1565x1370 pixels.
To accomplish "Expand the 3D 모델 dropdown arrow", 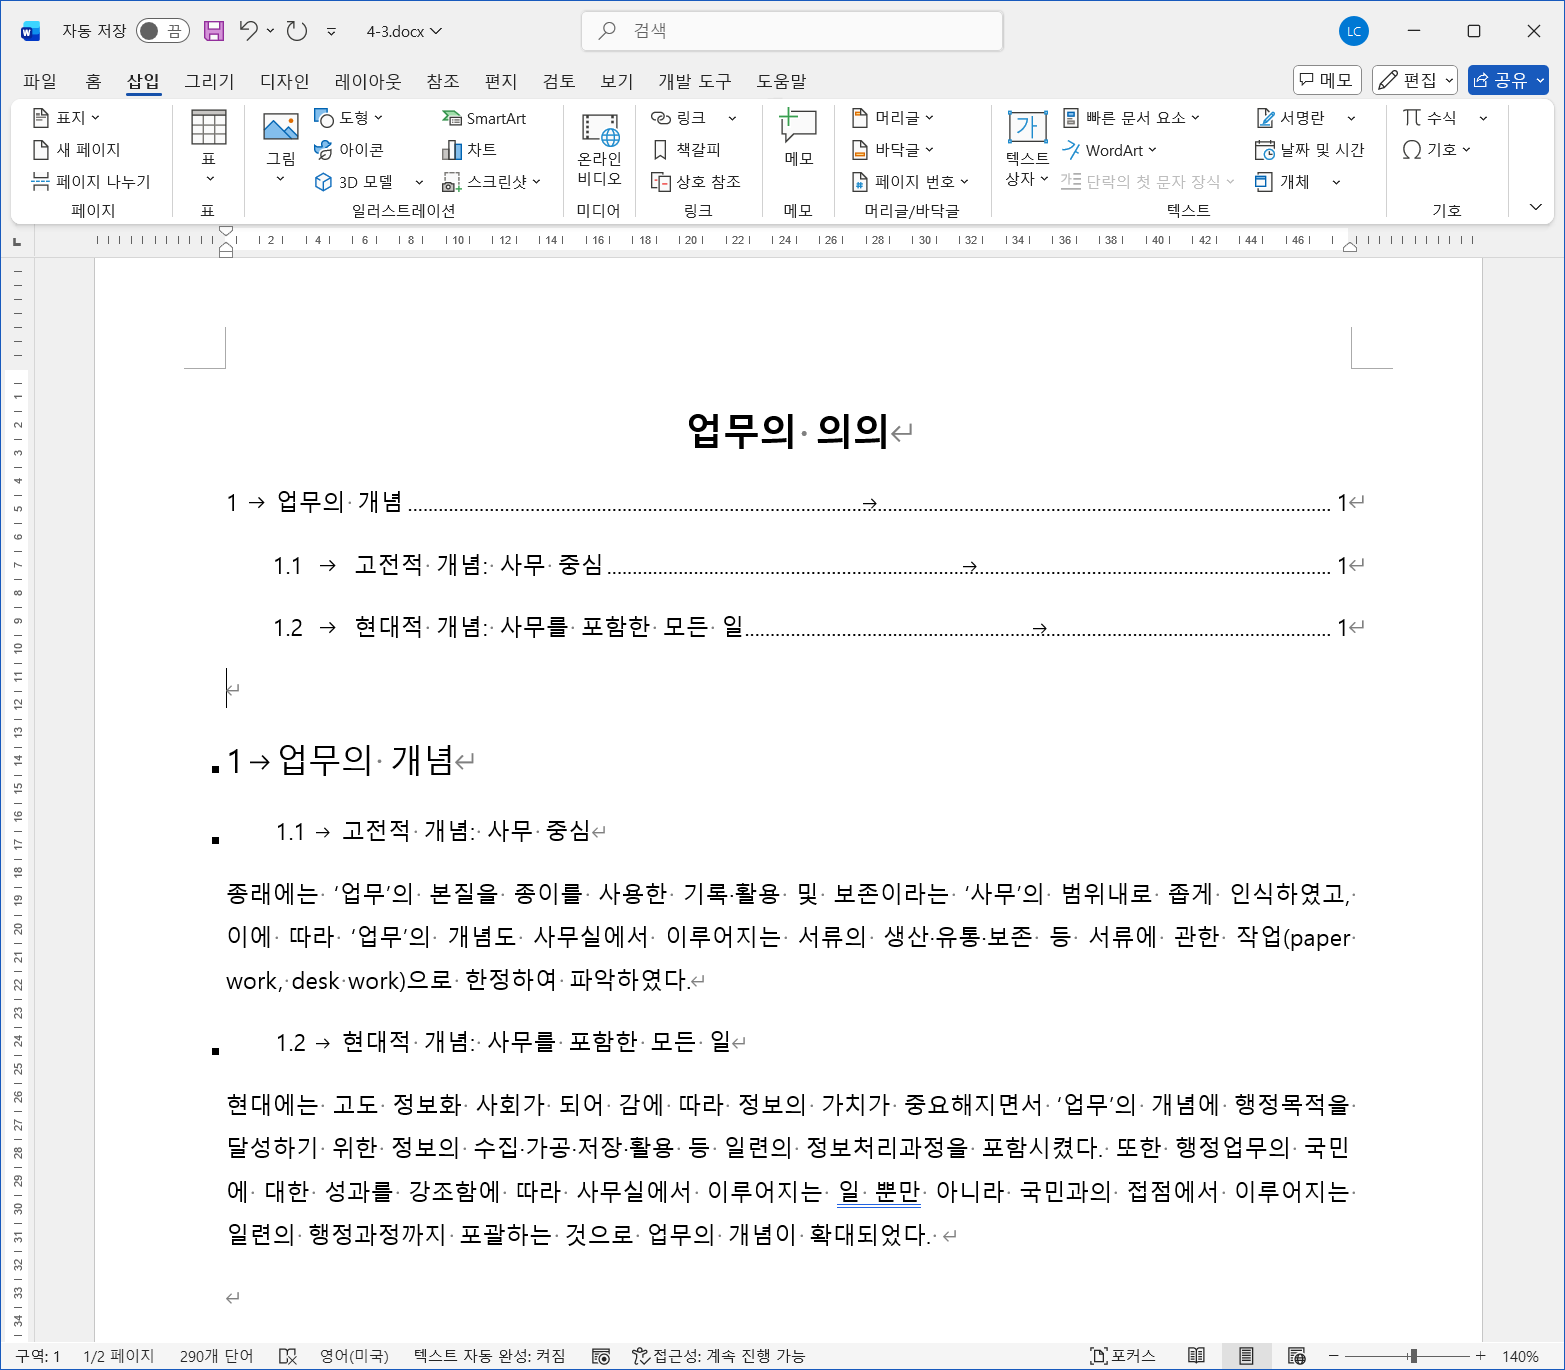I will [419, 182].
